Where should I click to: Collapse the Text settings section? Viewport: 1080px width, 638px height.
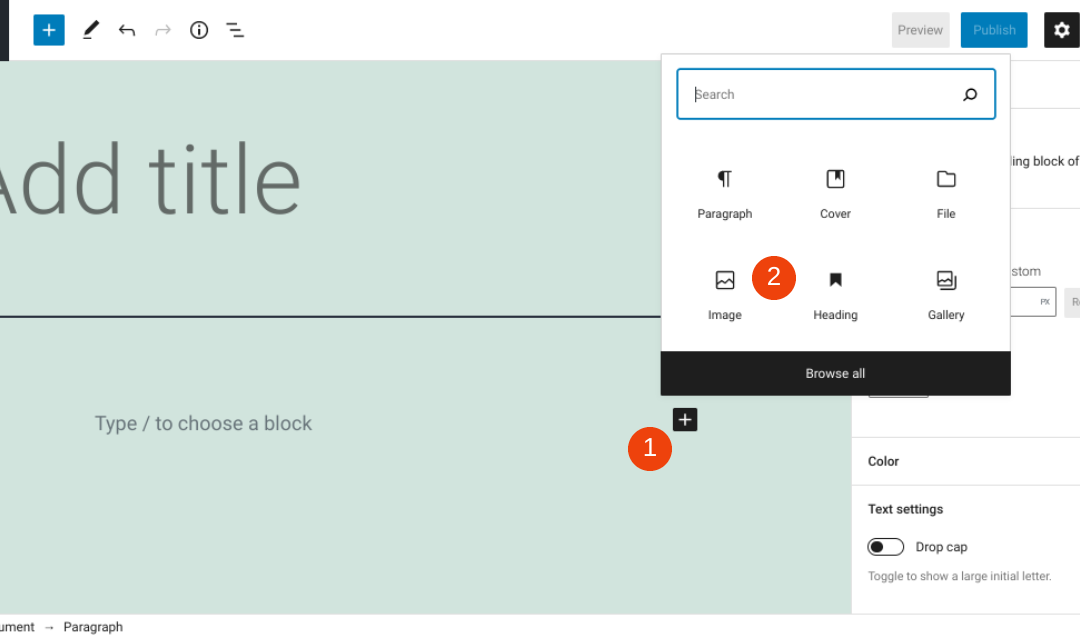[905, 509]
